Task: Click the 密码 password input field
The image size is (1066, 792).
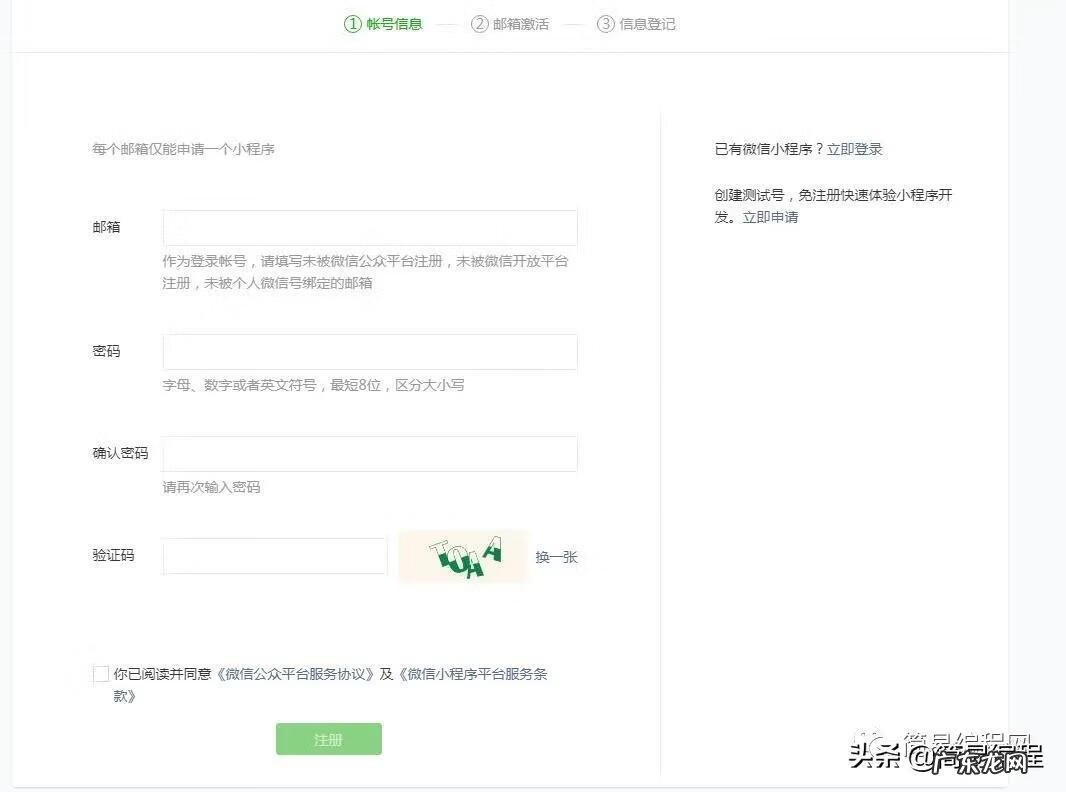Action: tap(369, 351)
